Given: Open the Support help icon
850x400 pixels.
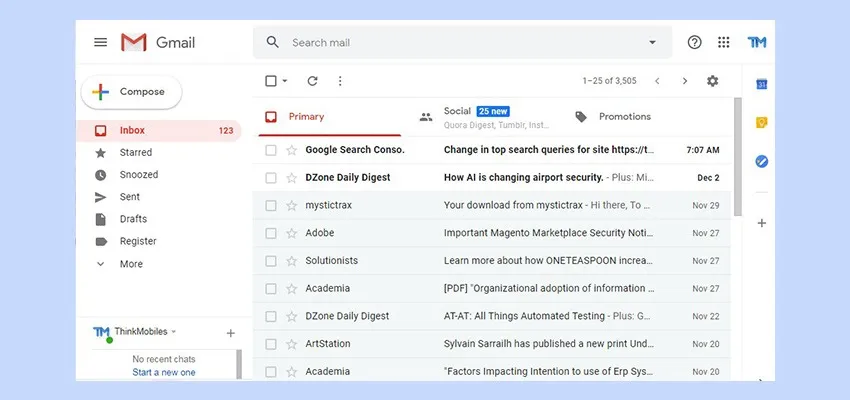Looking at the screenshot, I should 694,42.
